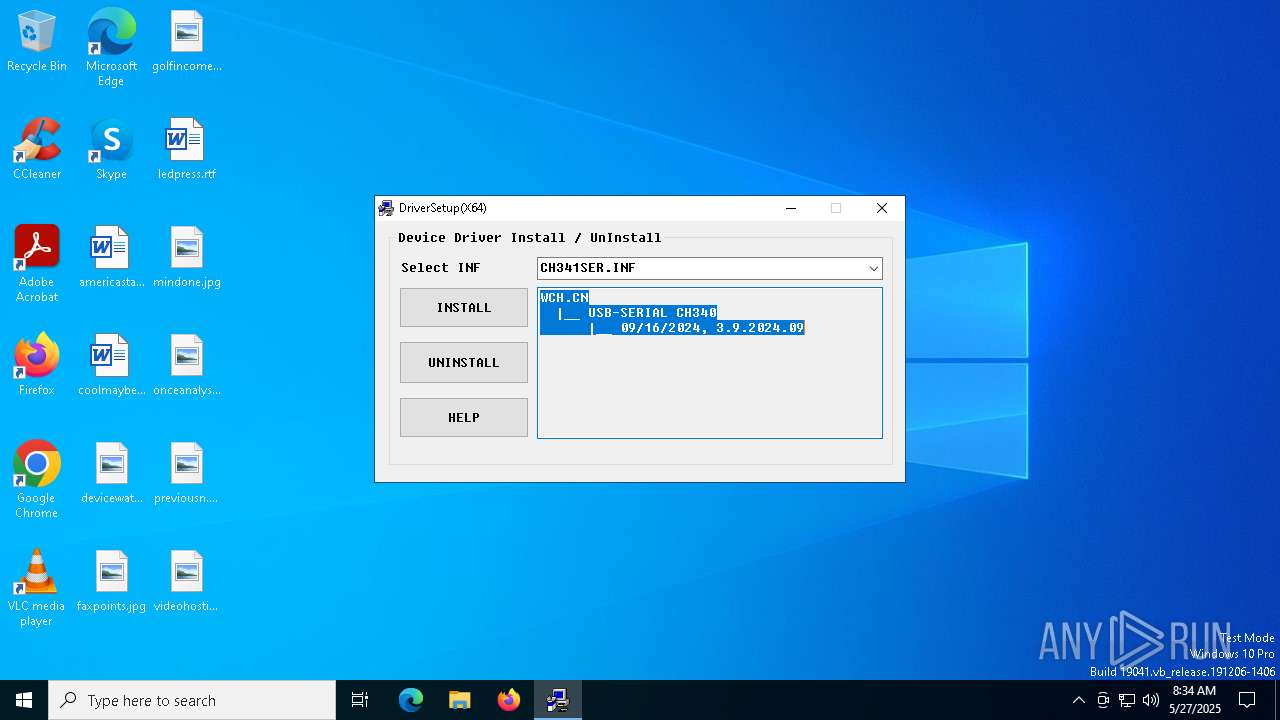Select the previousn image file icon
This screenshot has width=1280, height=720.
tap(187, 474)
